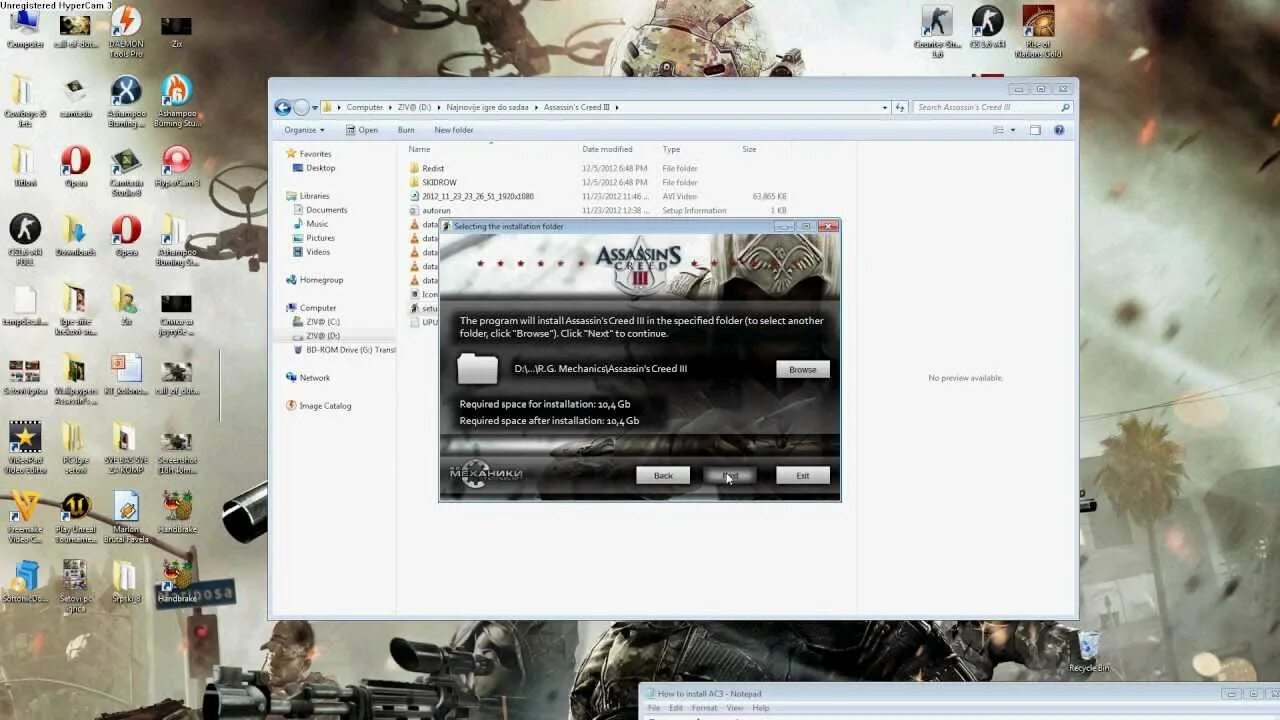The height and width of the screenshot is (720, 1280).
Task: Click the HyperCam 3 desktop icon
Action: tap(177, 168)
